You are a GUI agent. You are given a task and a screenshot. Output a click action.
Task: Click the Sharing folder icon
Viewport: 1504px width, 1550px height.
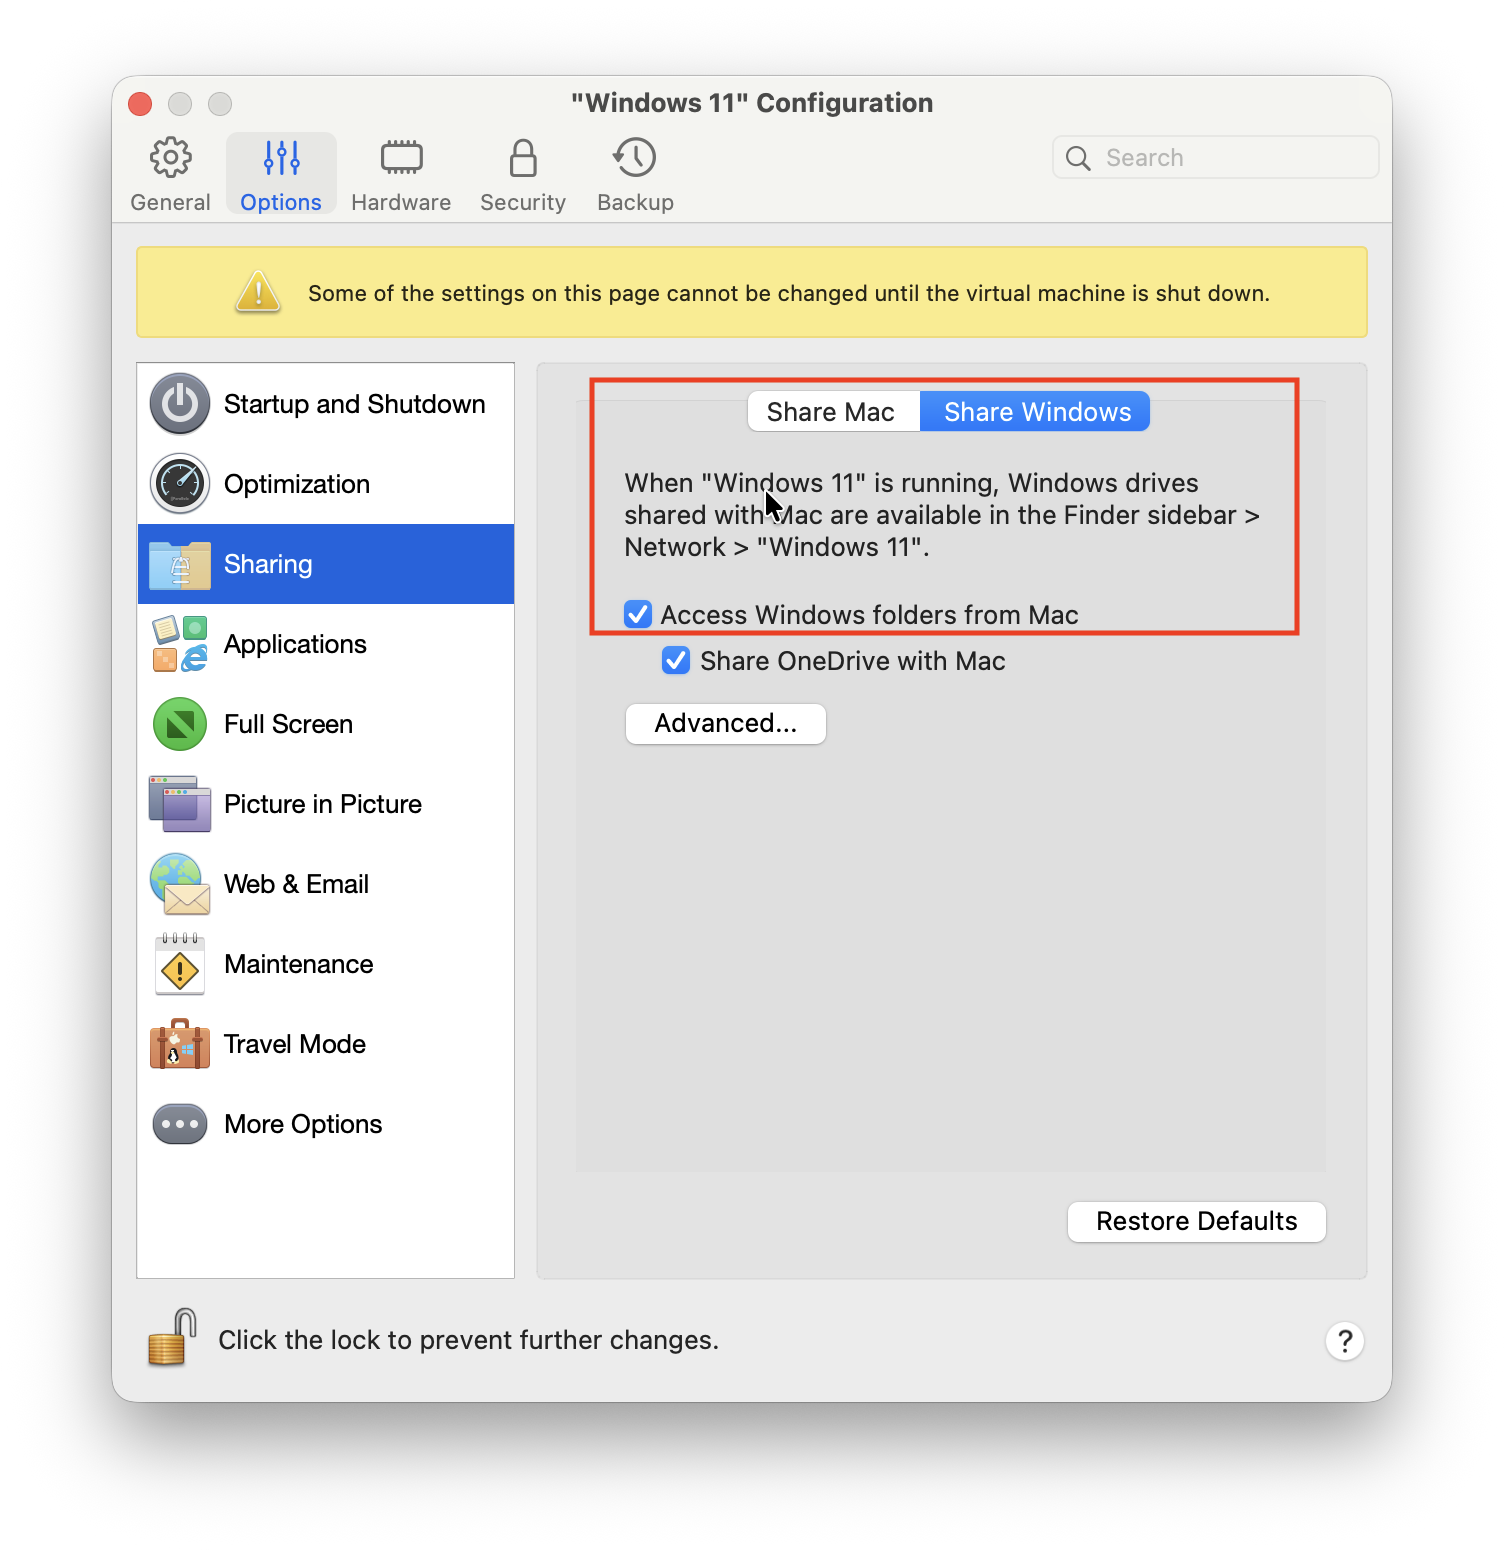click(180, 565)
